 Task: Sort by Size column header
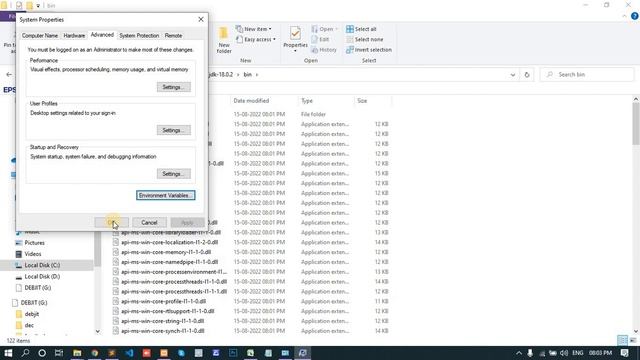click(x=362, y=100)
